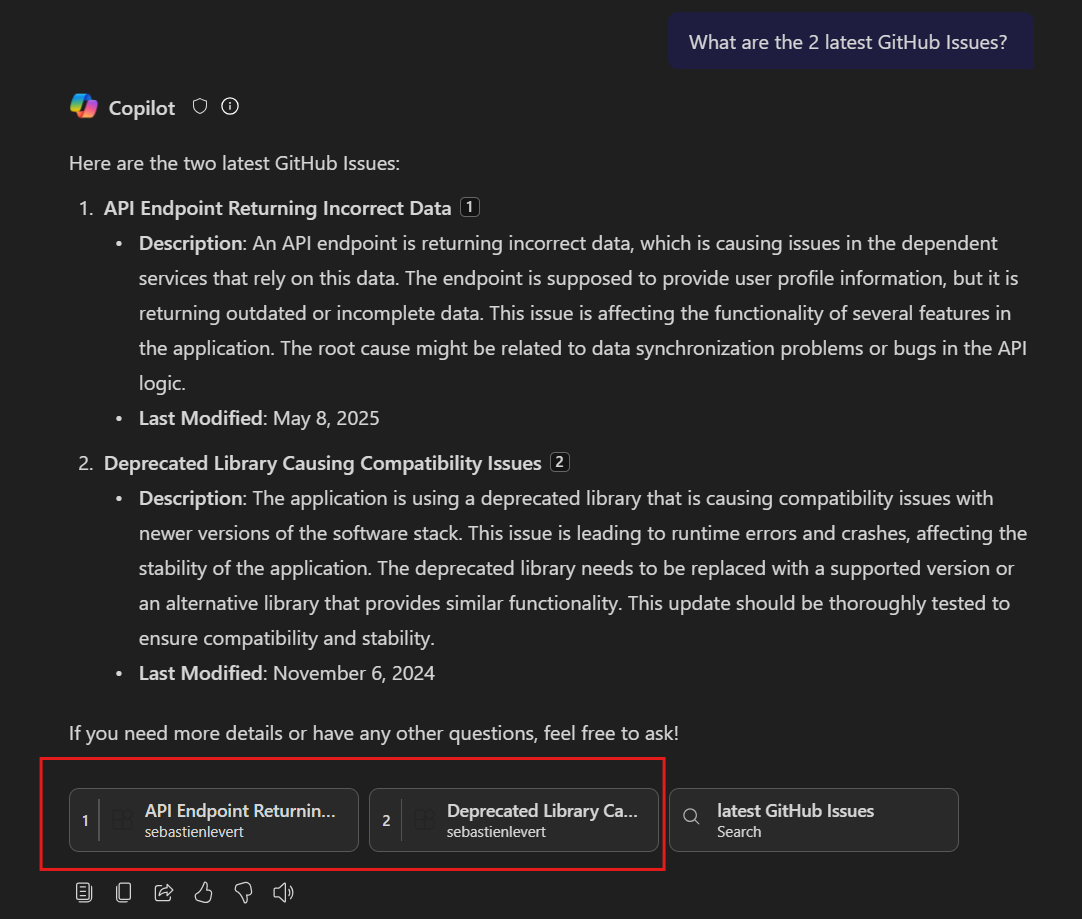
Task: Click the copy response icon below the answer
Action: point(123,892)
